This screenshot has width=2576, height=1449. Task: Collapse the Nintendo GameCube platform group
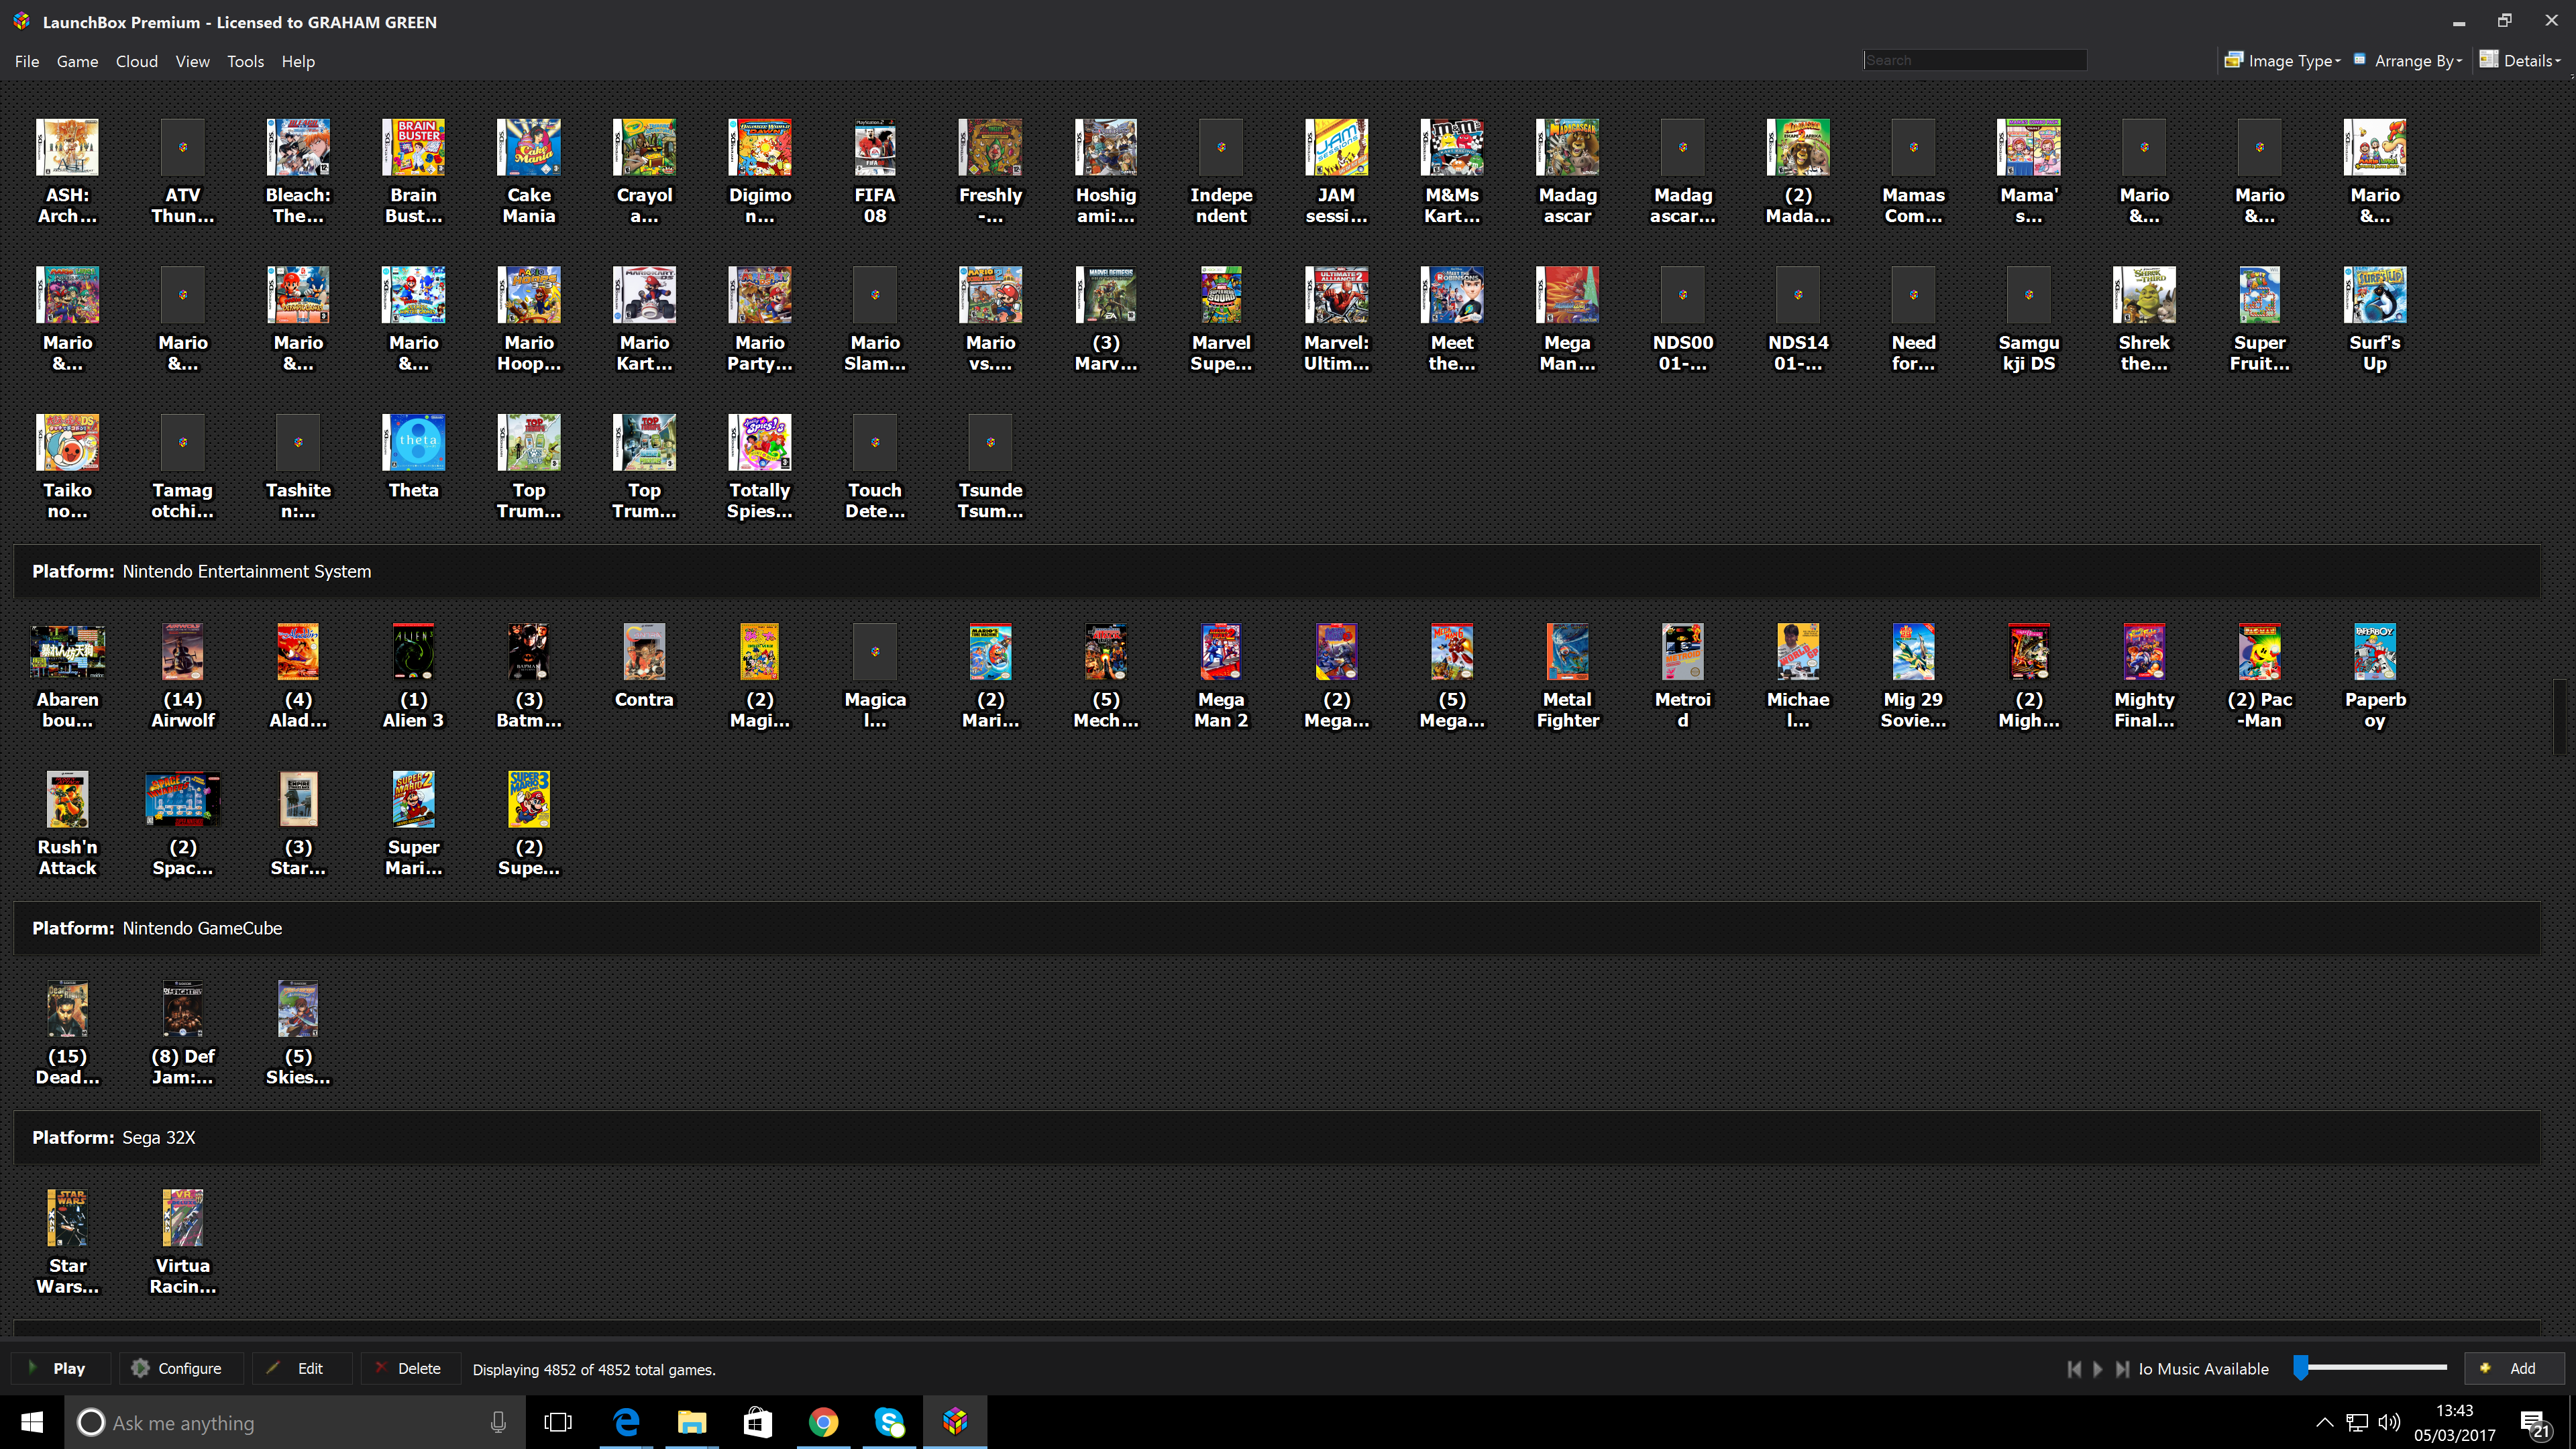(1276, 928)
